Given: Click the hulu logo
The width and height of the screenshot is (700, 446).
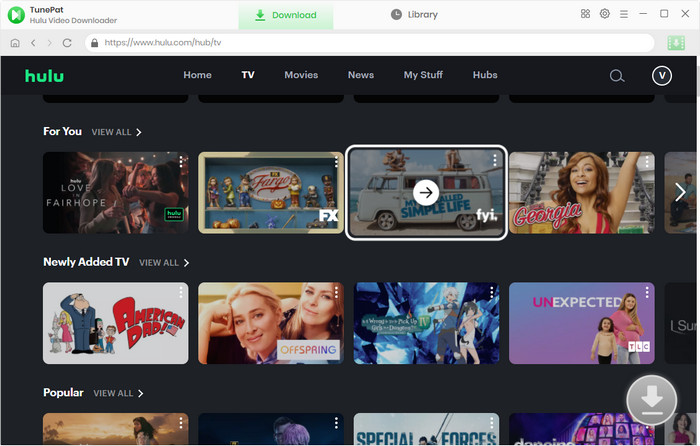Looking at the screenshot, I should 45,76.
